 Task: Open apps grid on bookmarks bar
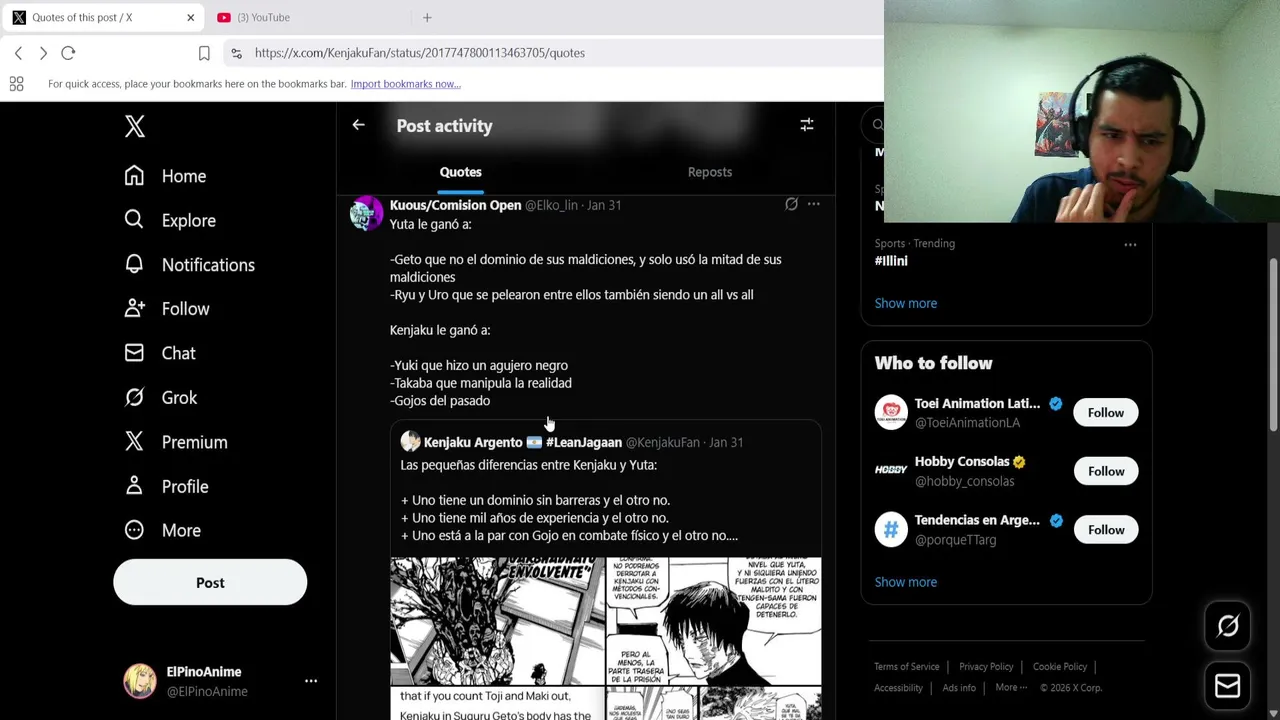(x=17, y=84)
